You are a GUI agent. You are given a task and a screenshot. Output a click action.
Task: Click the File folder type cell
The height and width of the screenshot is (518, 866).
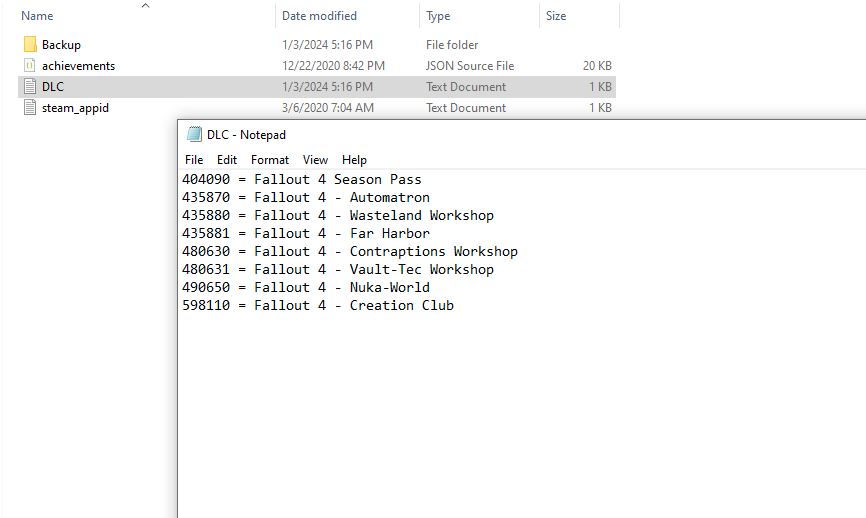coord(452,45)
